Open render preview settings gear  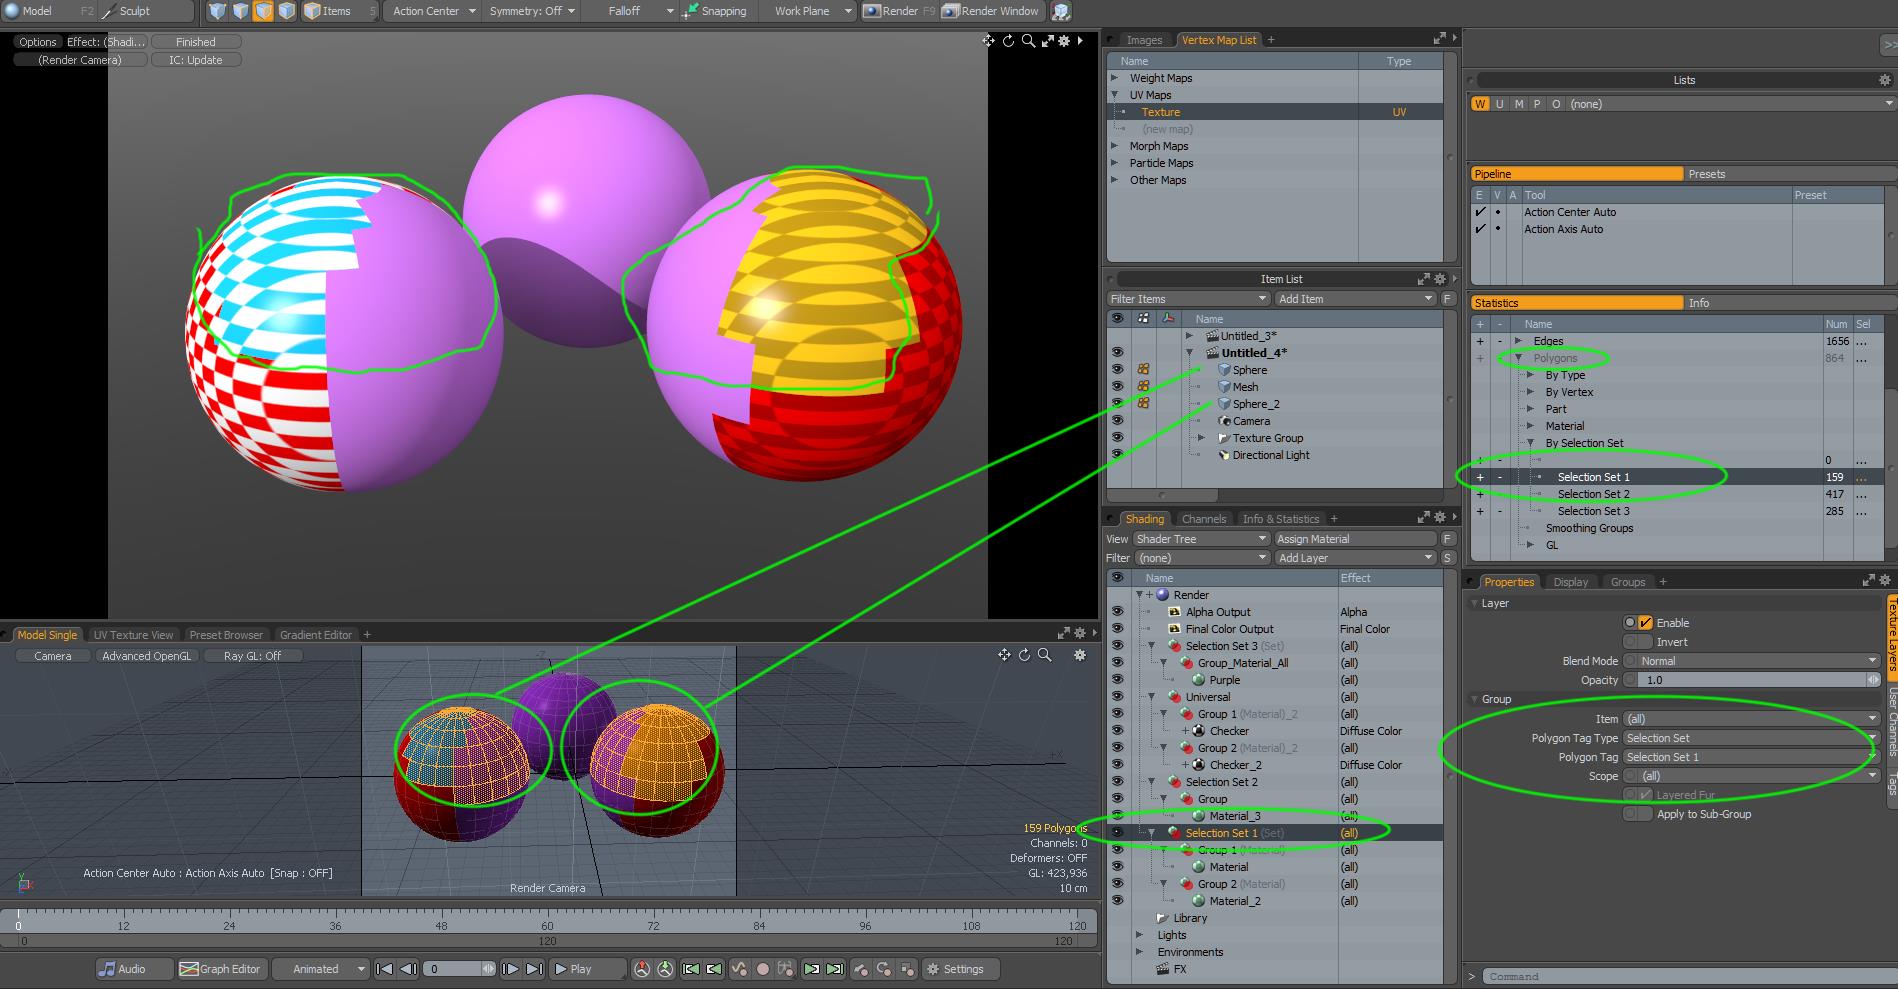pyautogui.click(x=1064, y=41)
